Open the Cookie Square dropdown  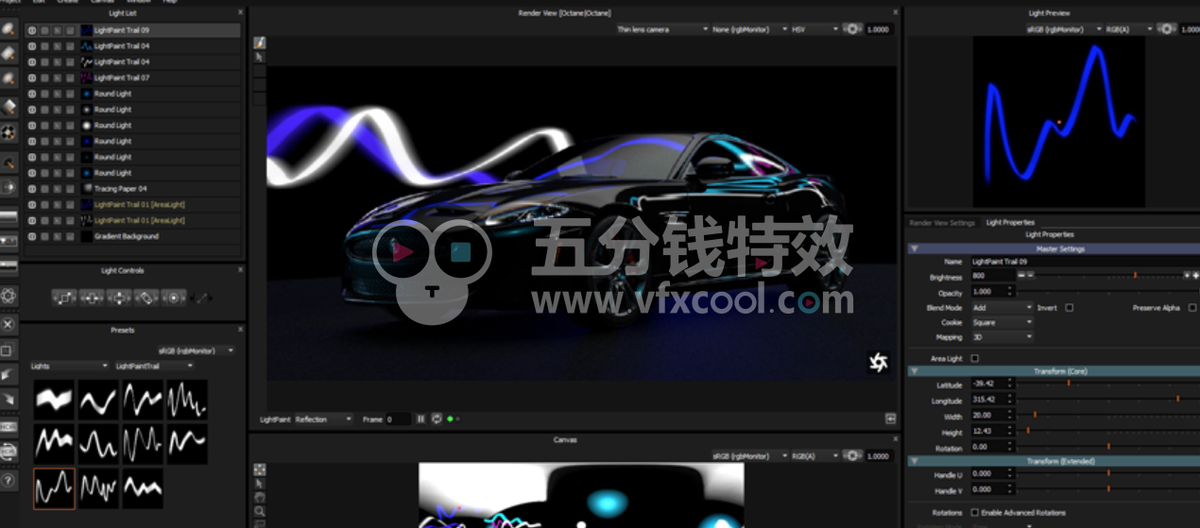click(x=1001, y=323)
